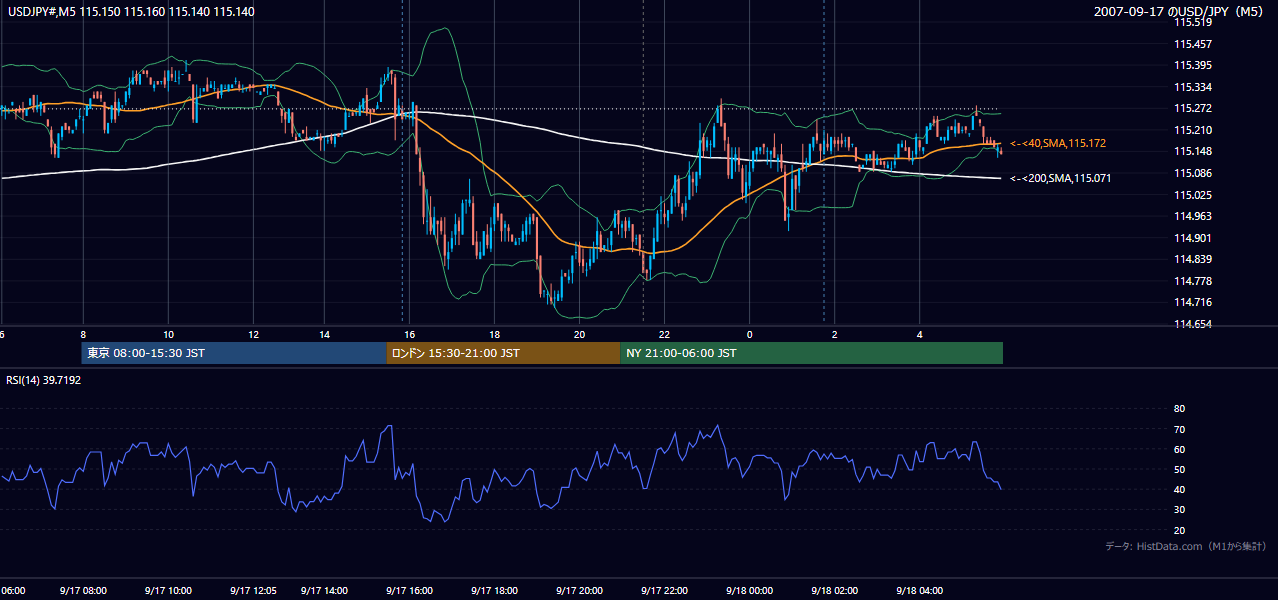Click RSI scale value 80
Image resolution: width=1278 pixels, height=600 pixels.
[x=1179, y=409]
